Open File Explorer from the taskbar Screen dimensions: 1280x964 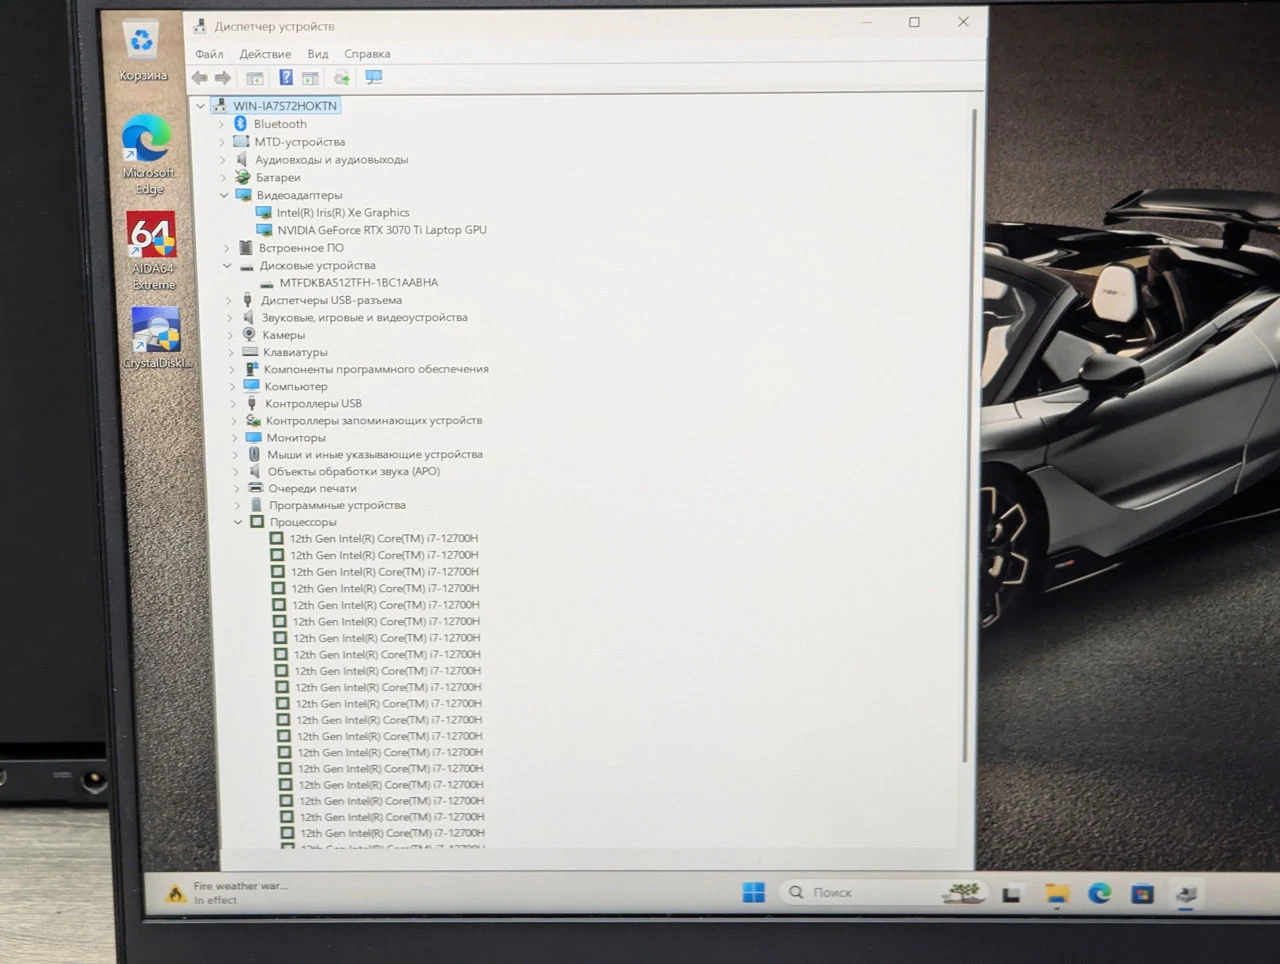tap(1056, 894)
